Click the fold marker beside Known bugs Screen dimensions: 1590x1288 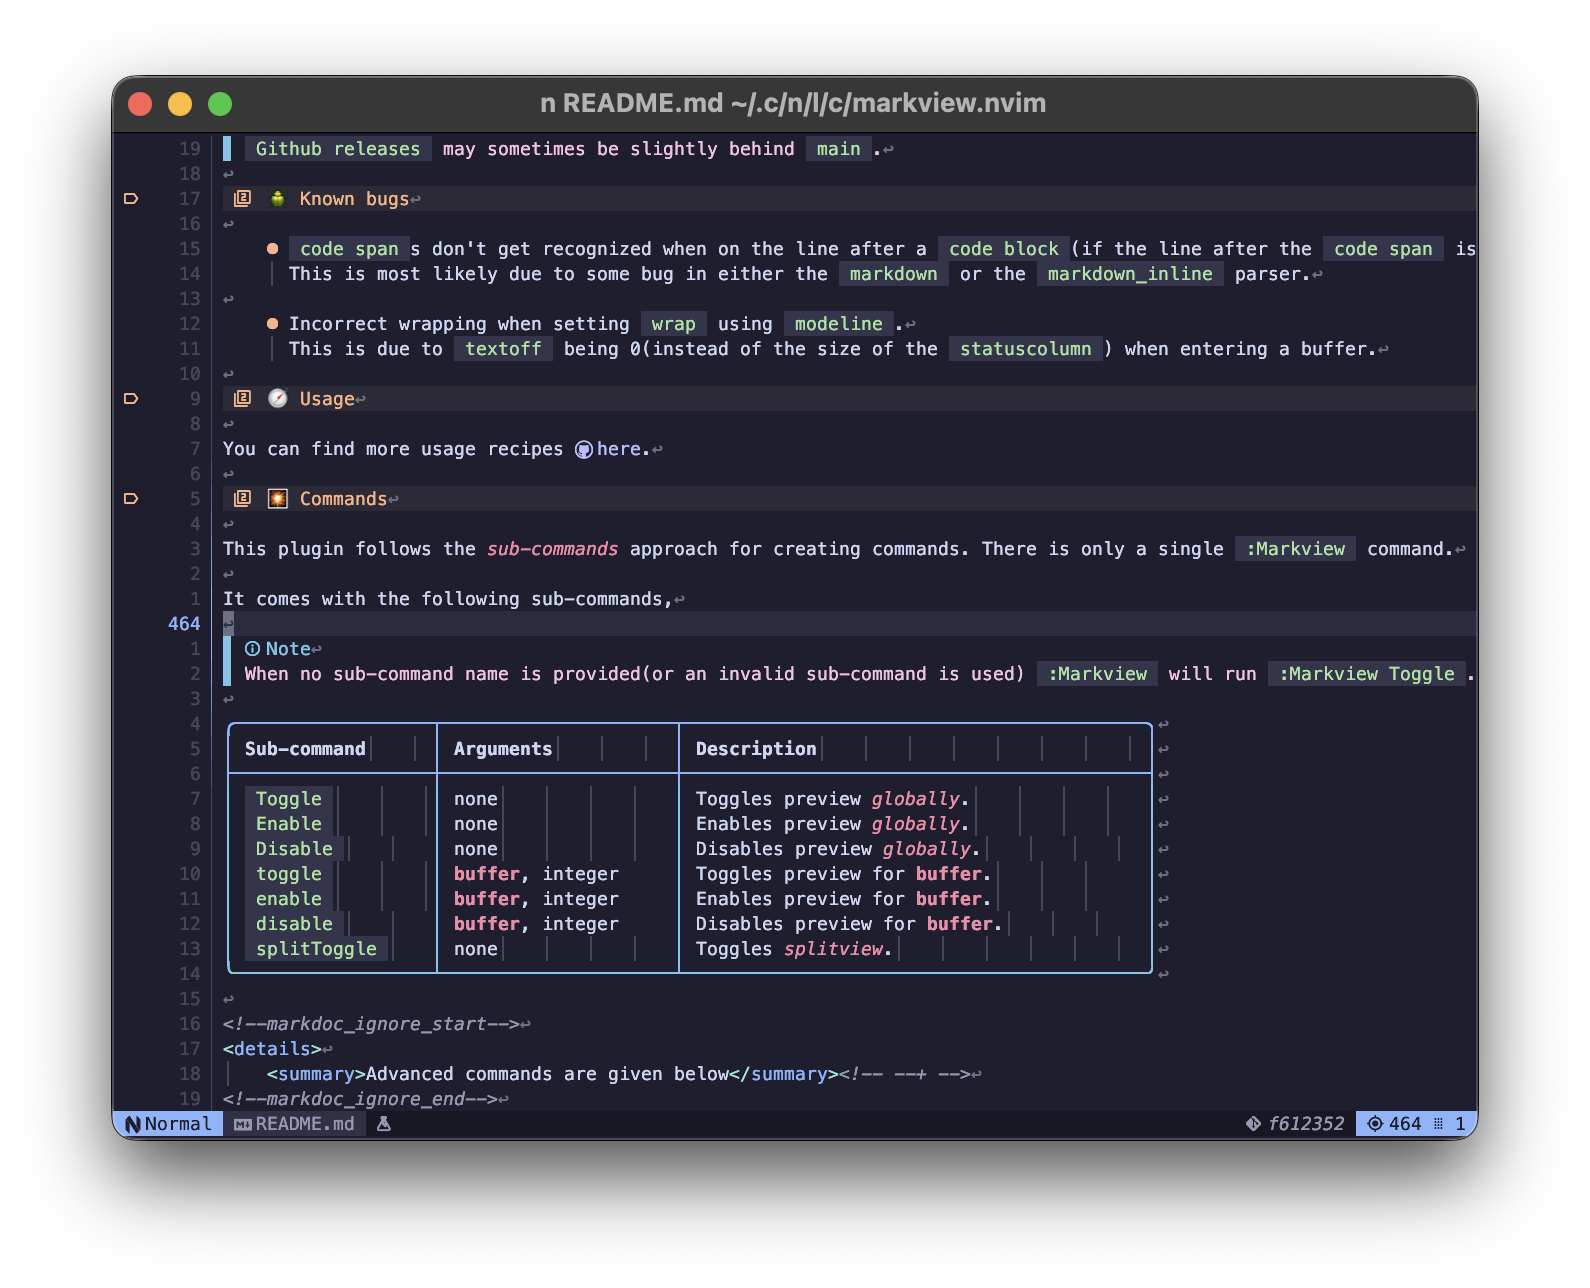pyautogui.click(x=131, y=199)
